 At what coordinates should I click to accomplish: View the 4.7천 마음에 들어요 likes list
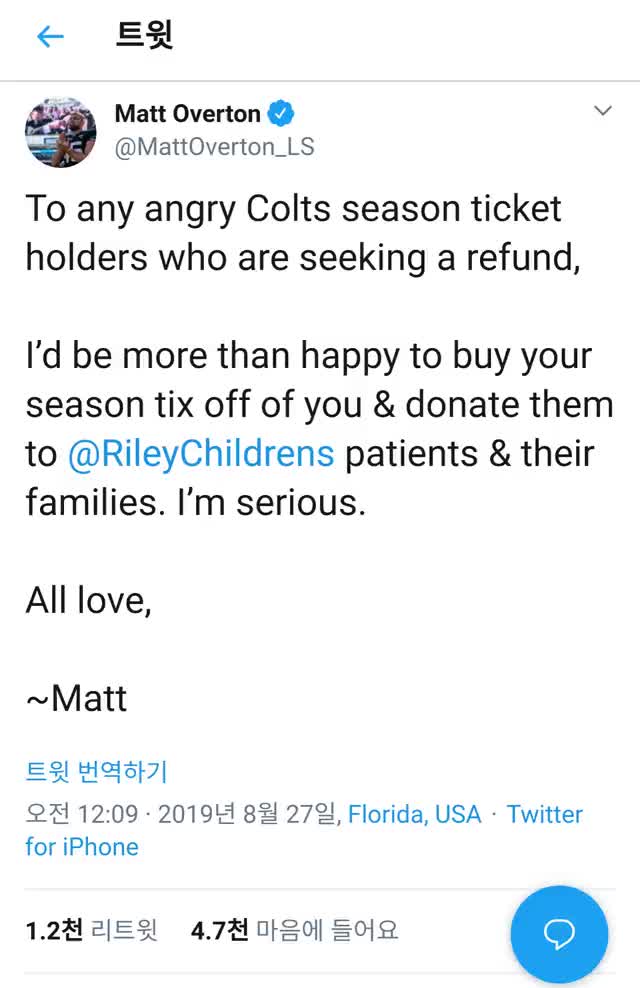pyautogui.click(x=294, y=930)
